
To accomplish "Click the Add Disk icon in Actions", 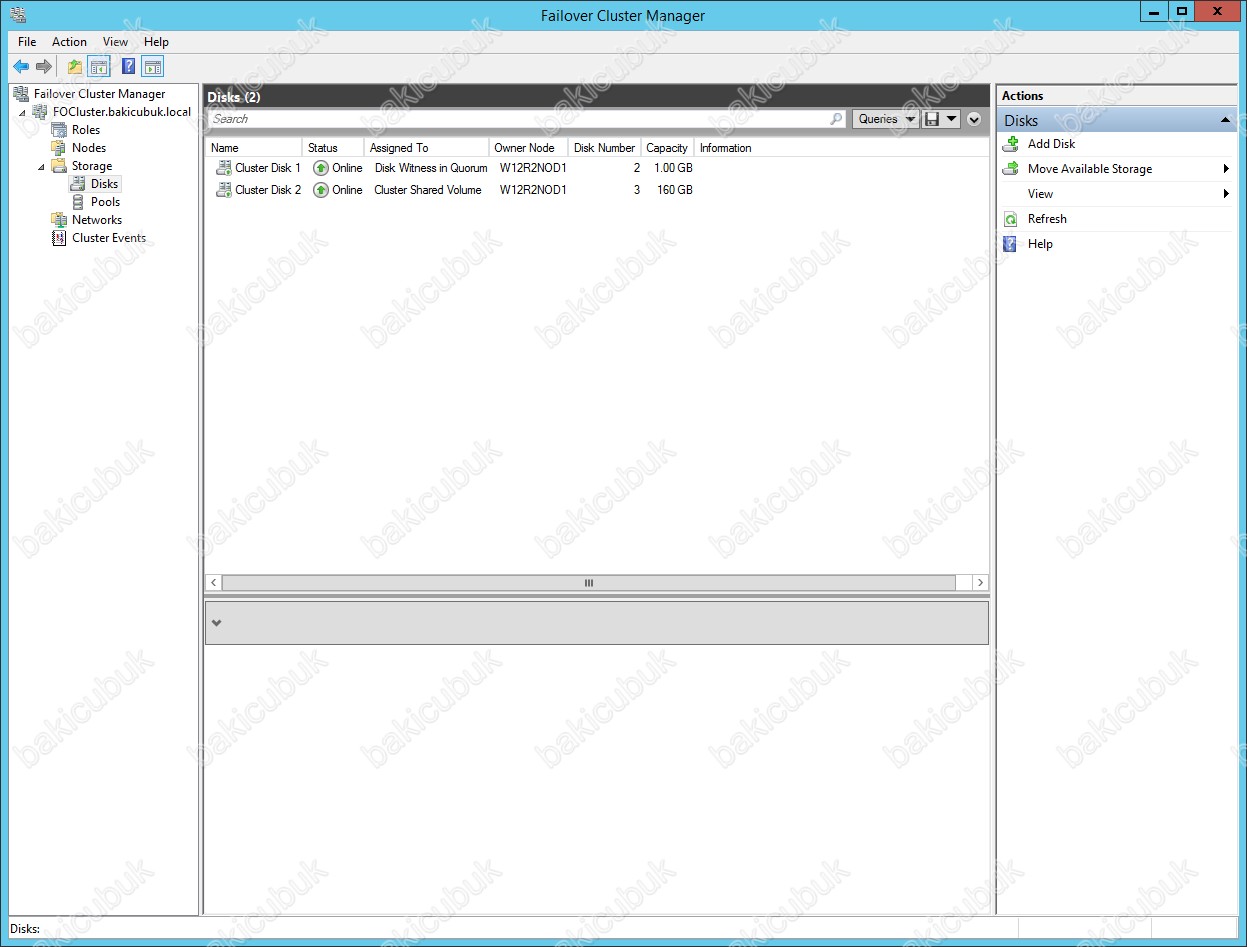I will coord(1011,144).
